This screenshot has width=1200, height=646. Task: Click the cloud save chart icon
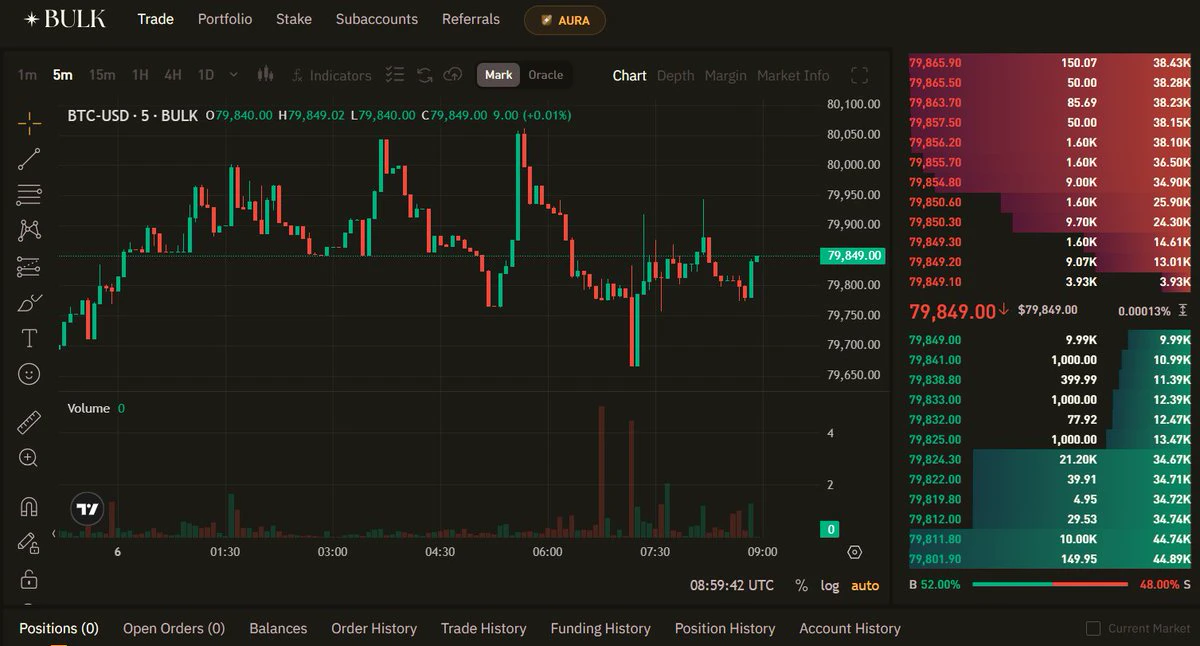453,75
